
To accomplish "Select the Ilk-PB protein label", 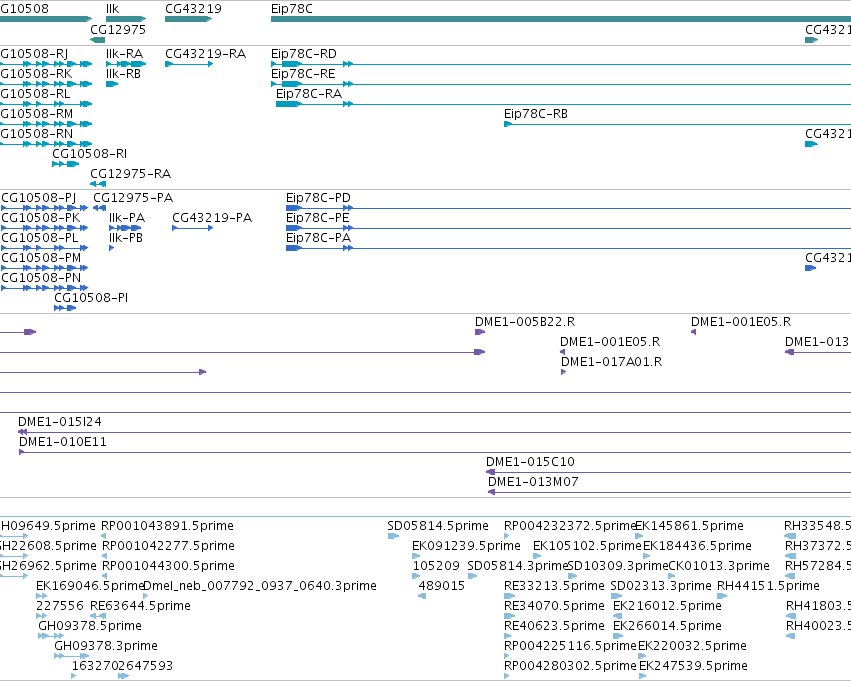I will [126, 238].
